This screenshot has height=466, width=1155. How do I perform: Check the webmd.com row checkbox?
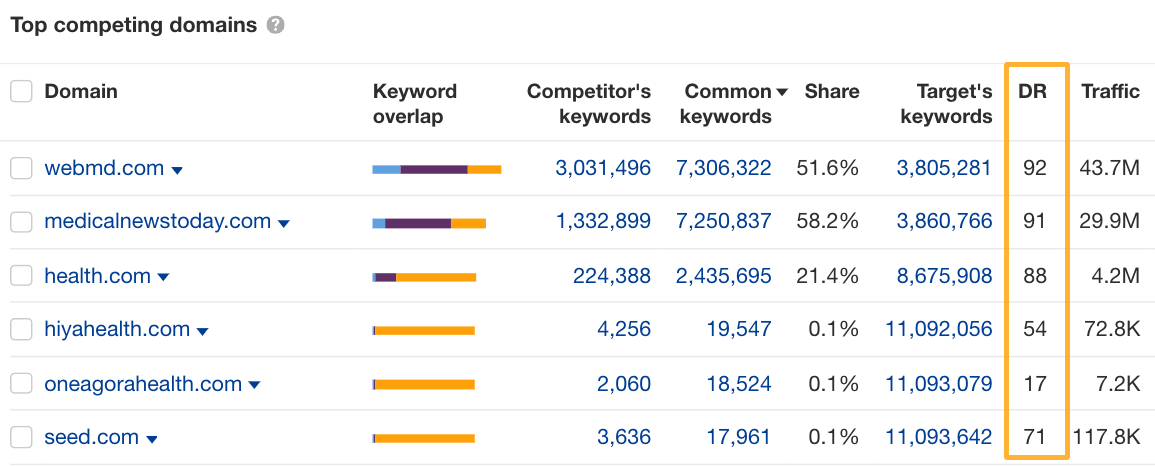pos(21,169)
